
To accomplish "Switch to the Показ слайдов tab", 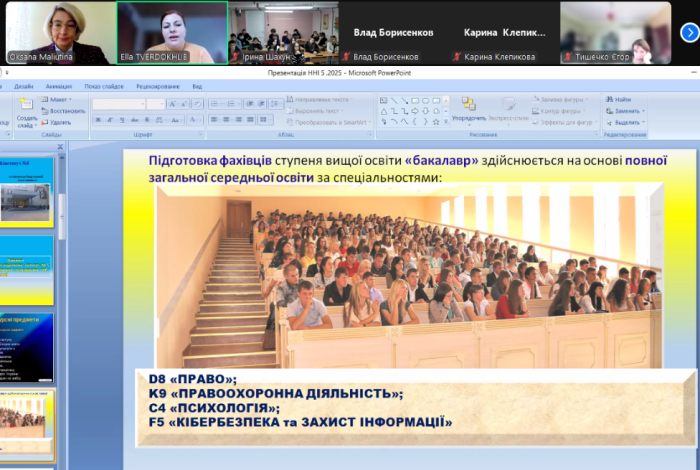I will (x=104, y=87).
